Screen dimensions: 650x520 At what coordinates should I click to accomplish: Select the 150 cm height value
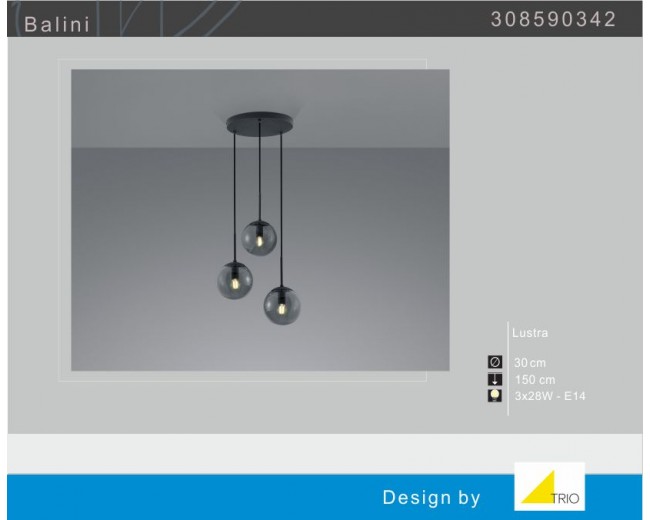(x=534, y=379)
